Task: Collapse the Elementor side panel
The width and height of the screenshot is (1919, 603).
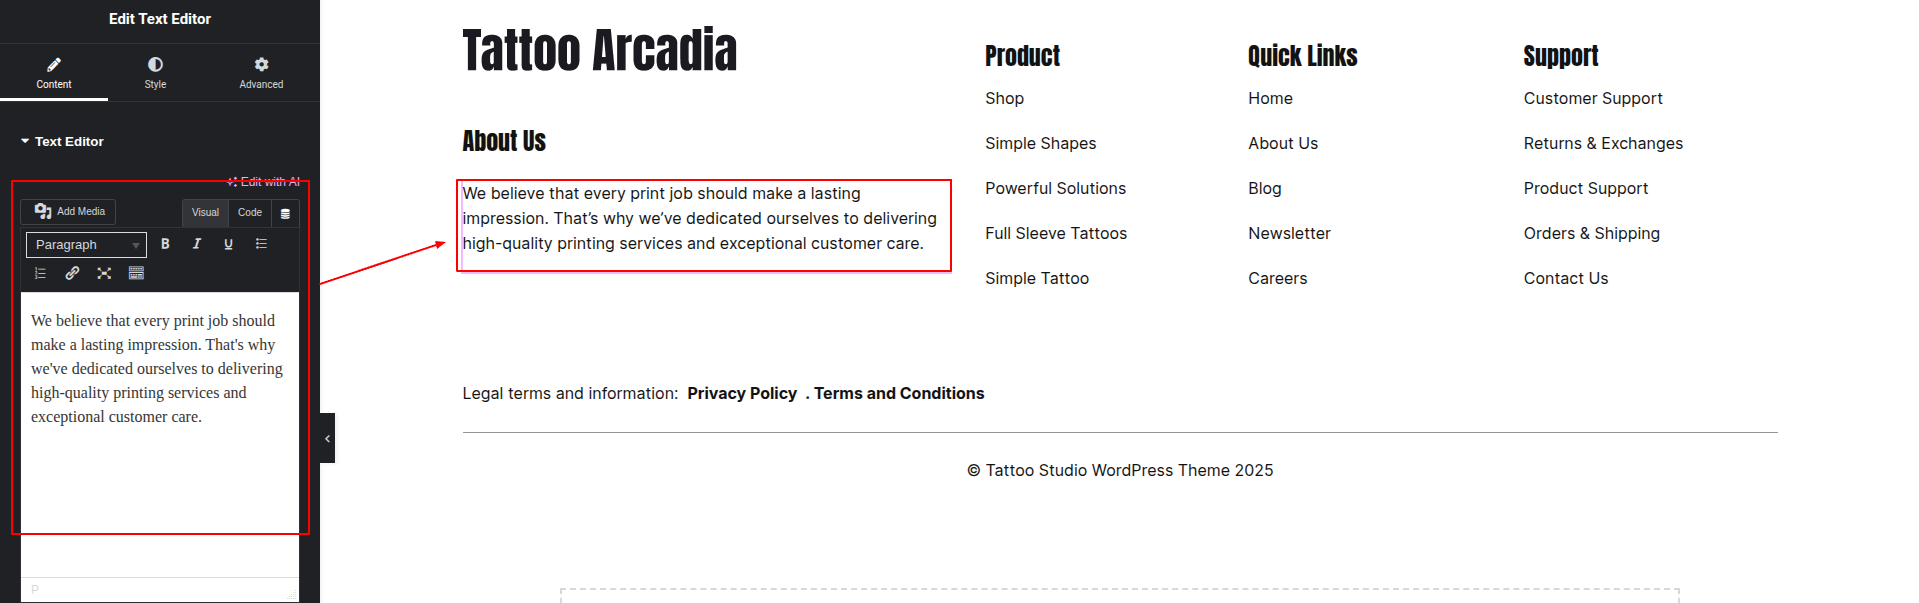Action: tap(327, 438)
